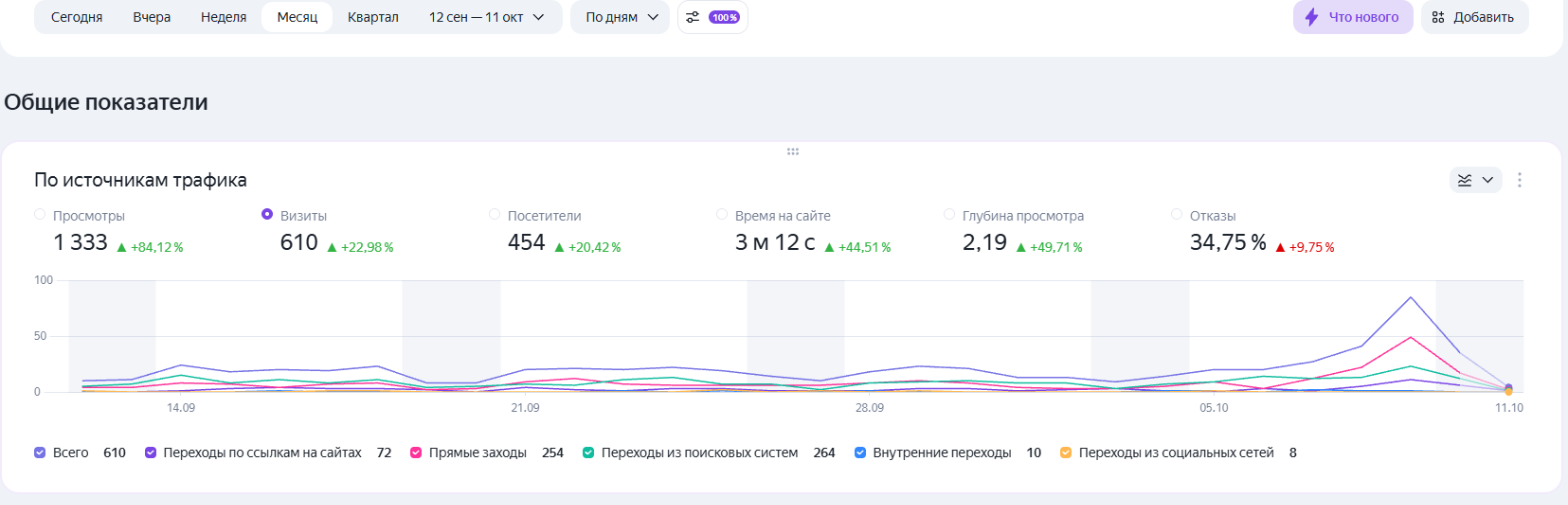This screenshot has height=505, width=1568.
Task: Select the Отказы metric radio
Action: pos(1177,214)
